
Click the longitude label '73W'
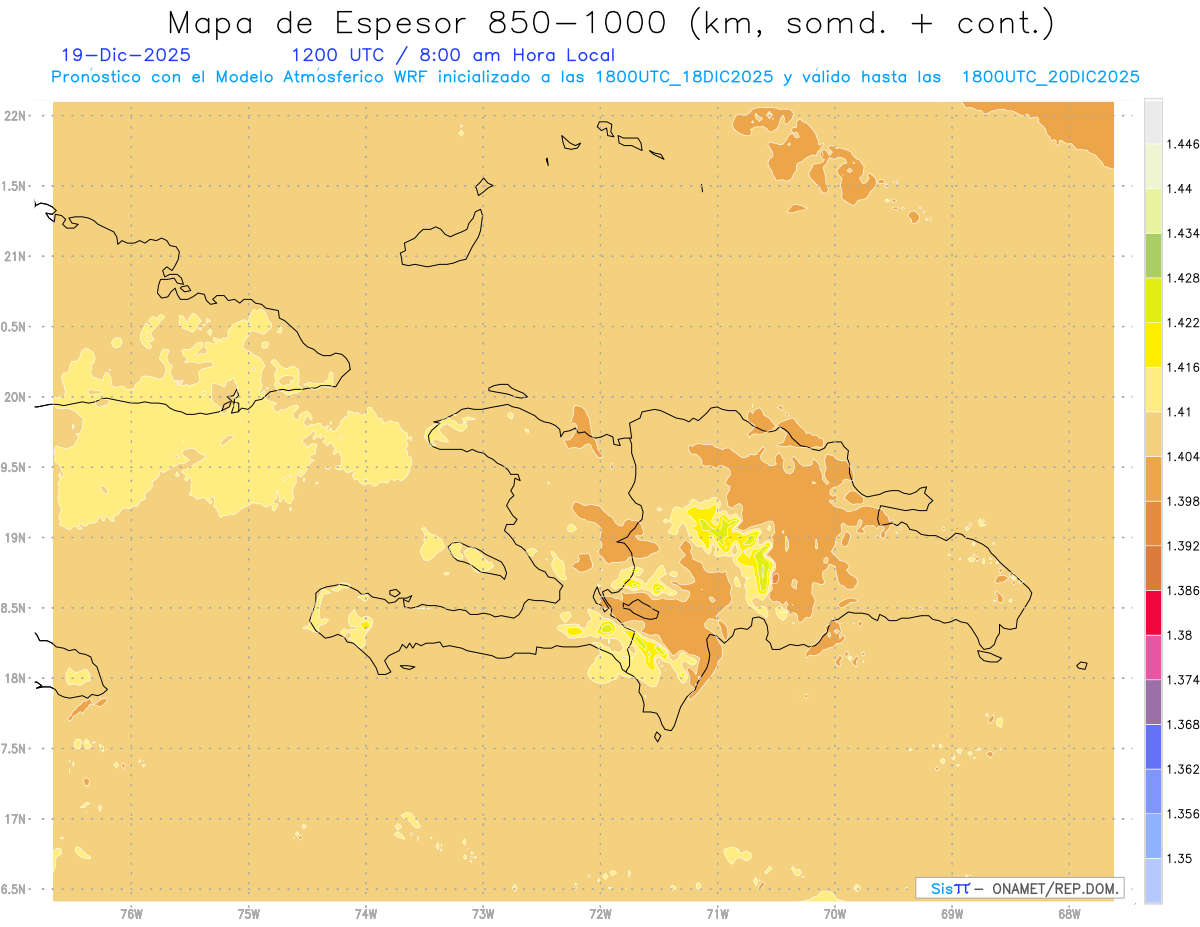[x=483, y=914]
